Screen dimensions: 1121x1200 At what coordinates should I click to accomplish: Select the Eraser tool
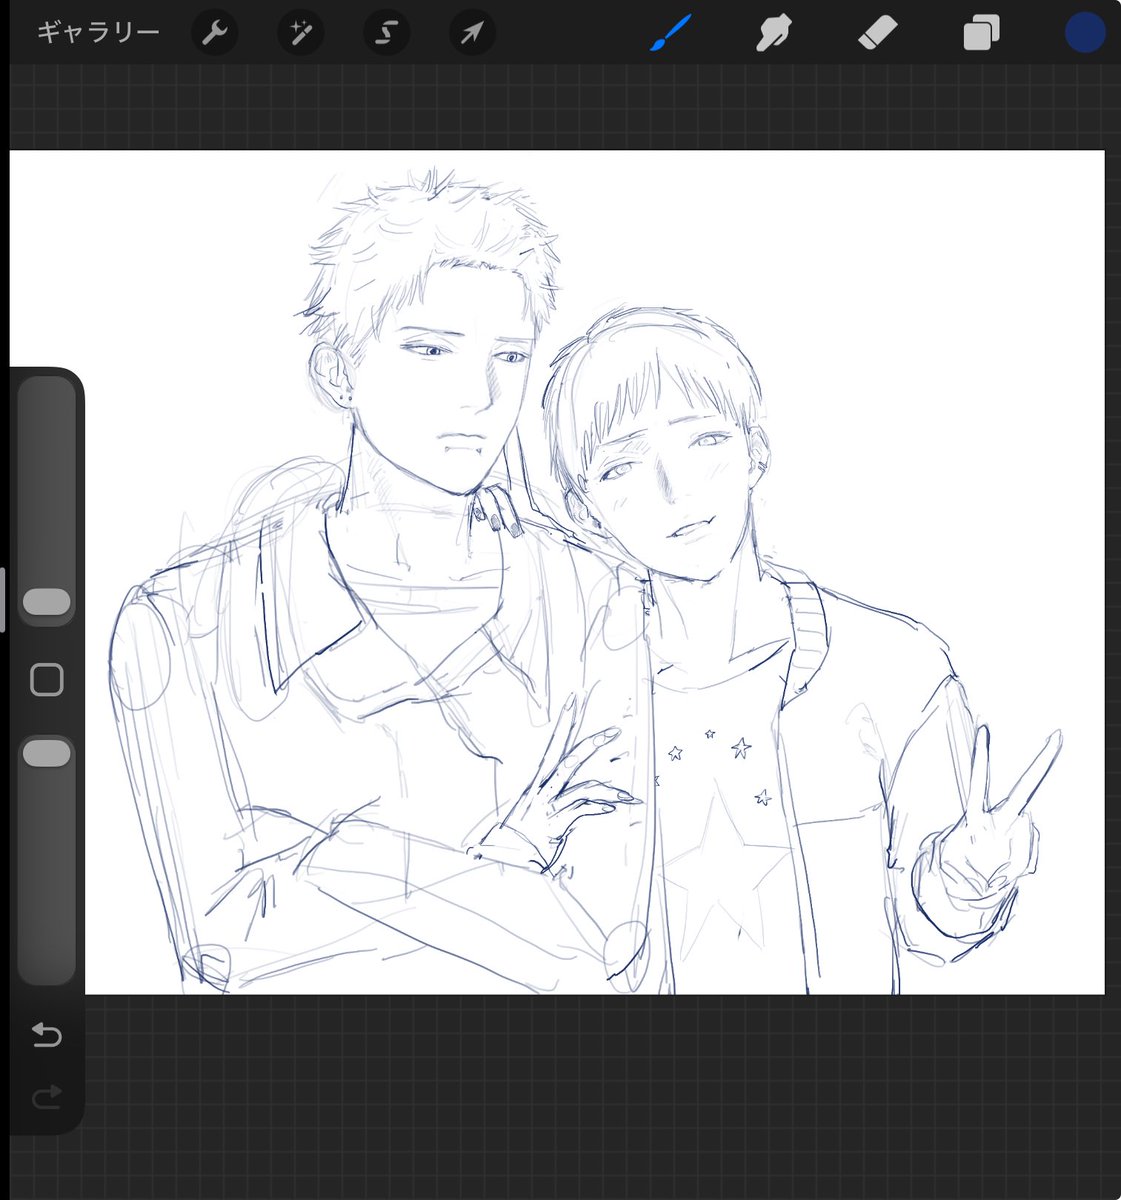(x=878, y=33)
